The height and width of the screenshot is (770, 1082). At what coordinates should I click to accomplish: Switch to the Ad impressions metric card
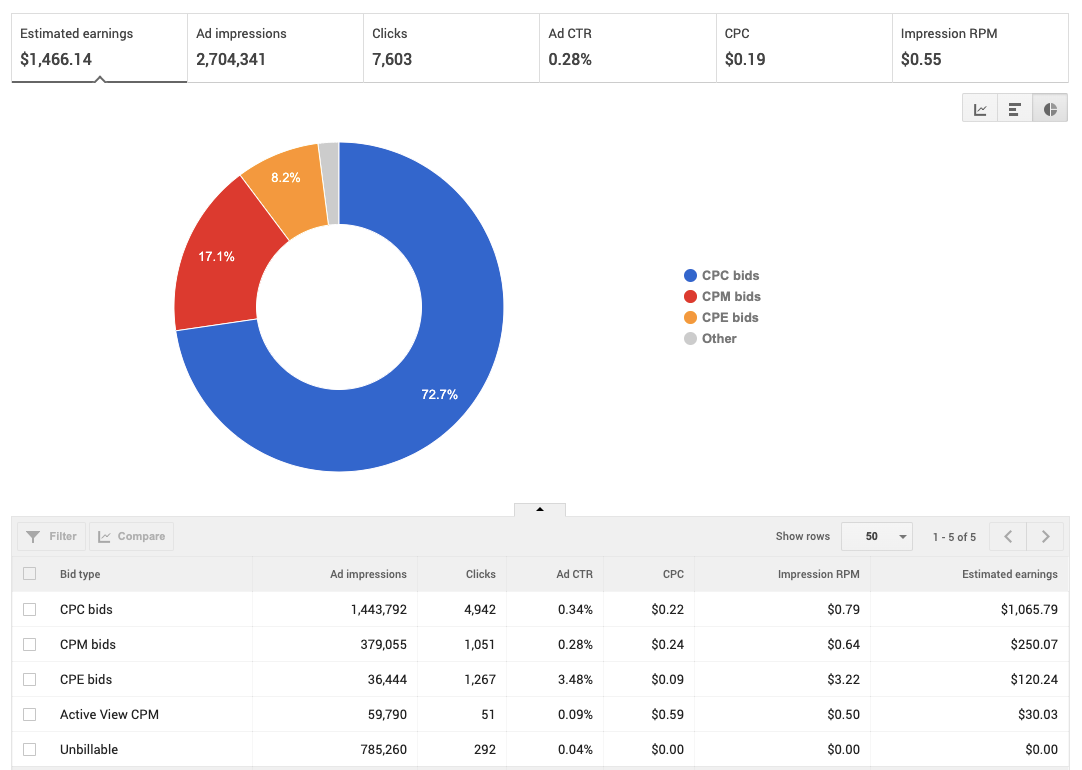coord(275,47)
